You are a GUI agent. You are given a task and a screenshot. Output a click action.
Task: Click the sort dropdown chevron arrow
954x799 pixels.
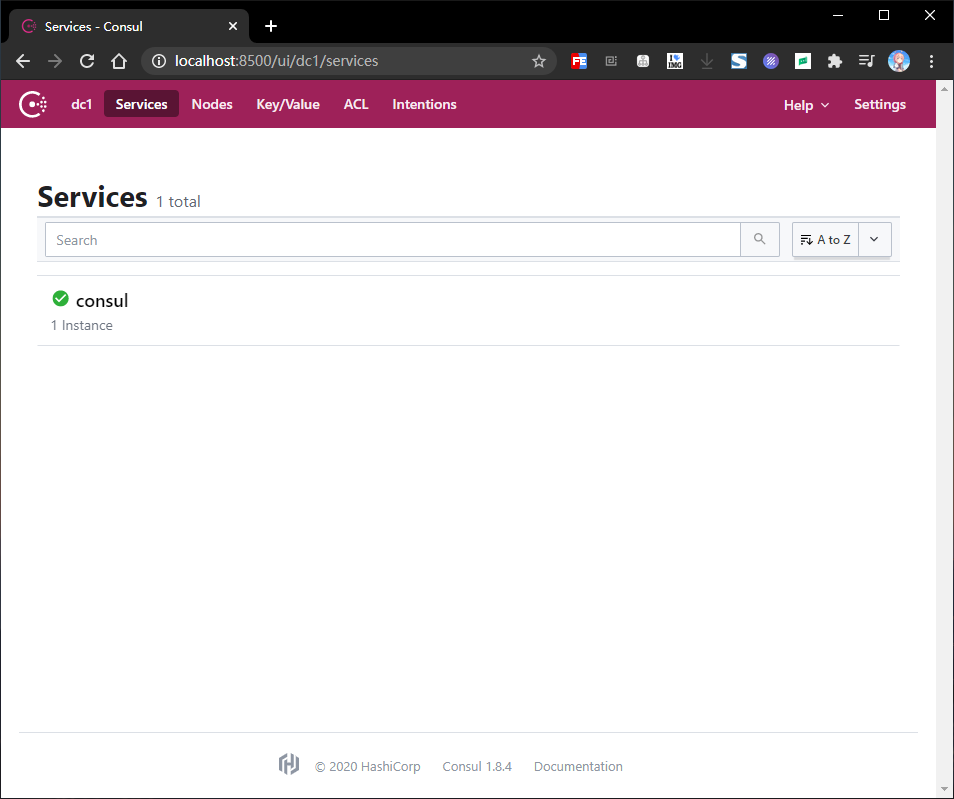[x=874, y=239]
